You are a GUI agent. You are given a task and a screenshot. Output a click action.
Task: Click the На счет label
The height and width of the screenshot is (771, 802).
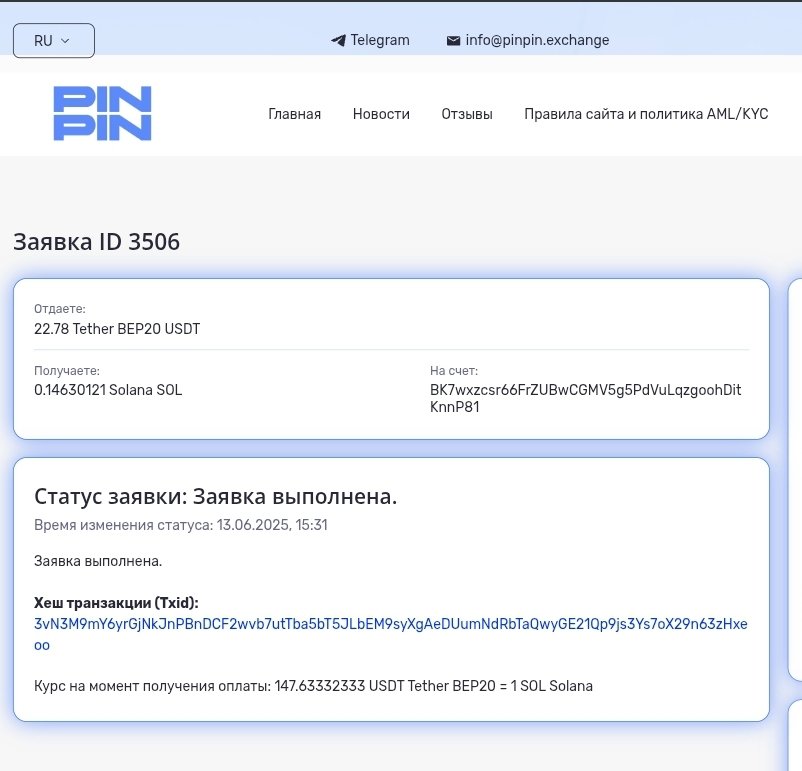point(454,371)
